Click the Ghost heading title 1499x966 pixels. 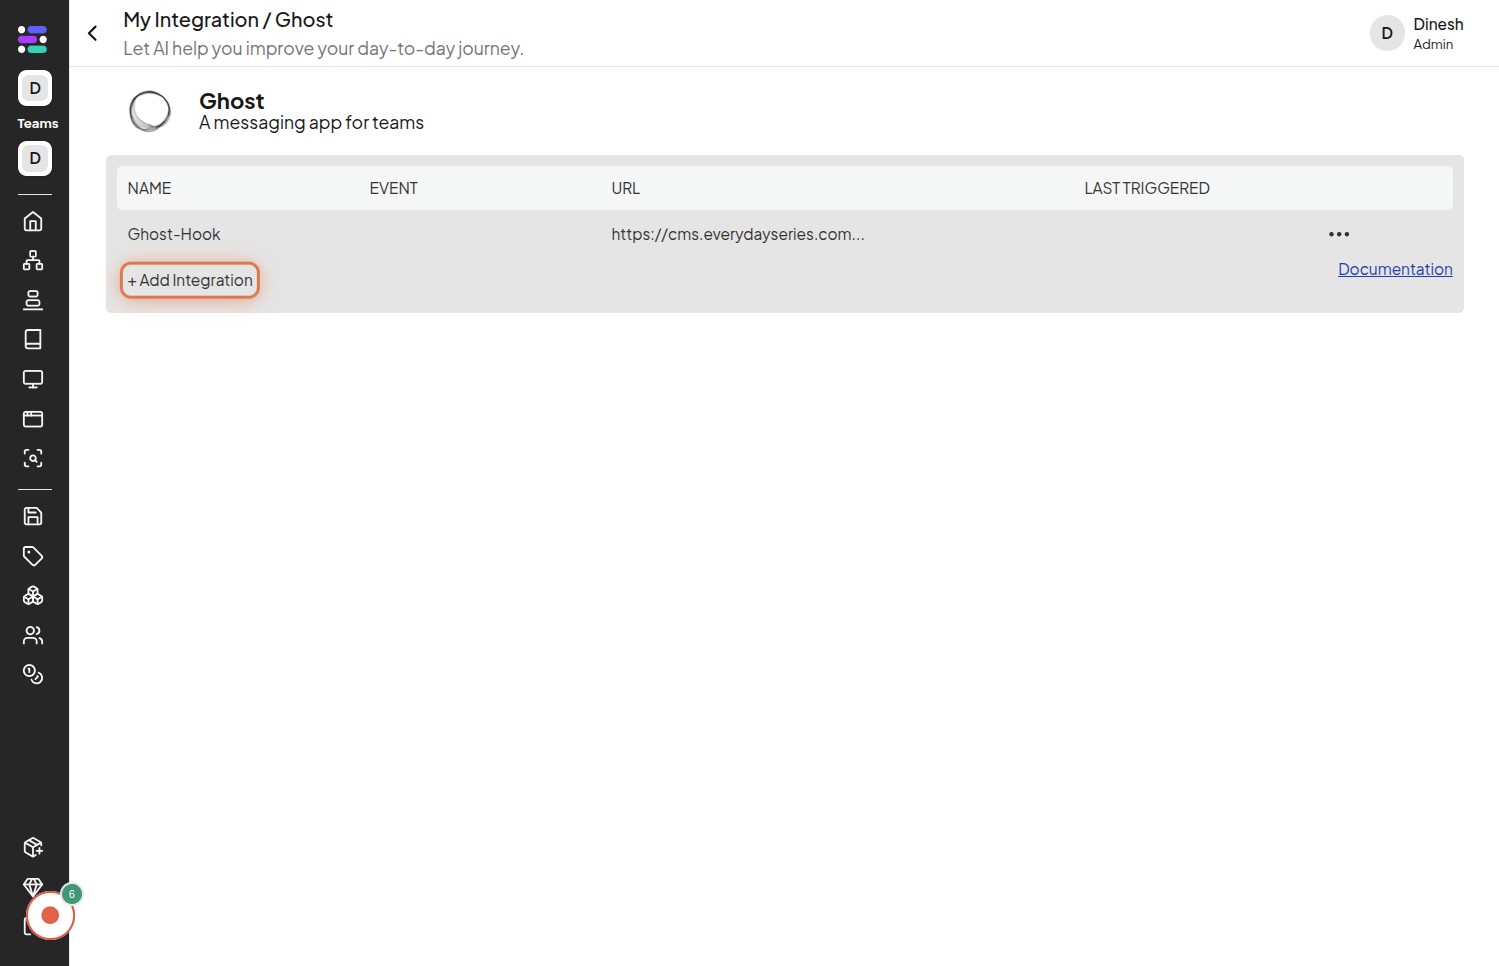(231, 101)
